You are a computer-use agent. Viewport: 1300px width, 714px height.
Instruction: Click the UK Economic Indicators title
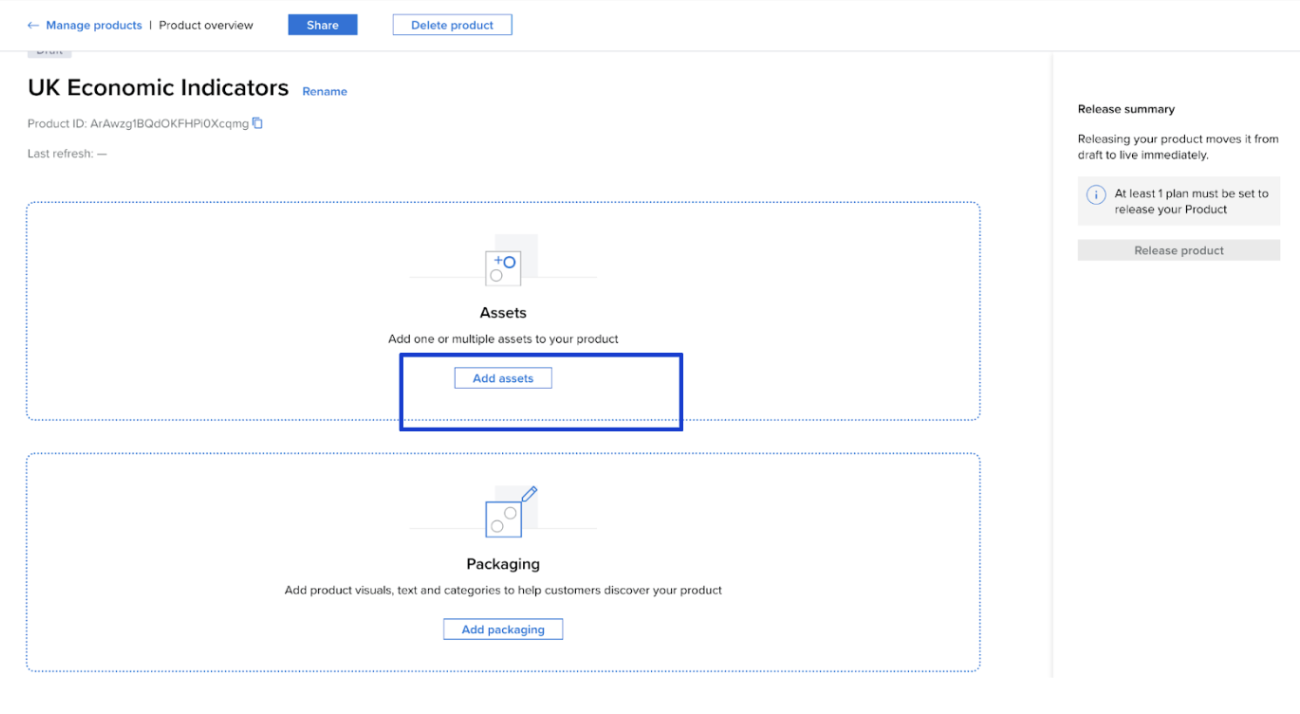pos(158,88)
